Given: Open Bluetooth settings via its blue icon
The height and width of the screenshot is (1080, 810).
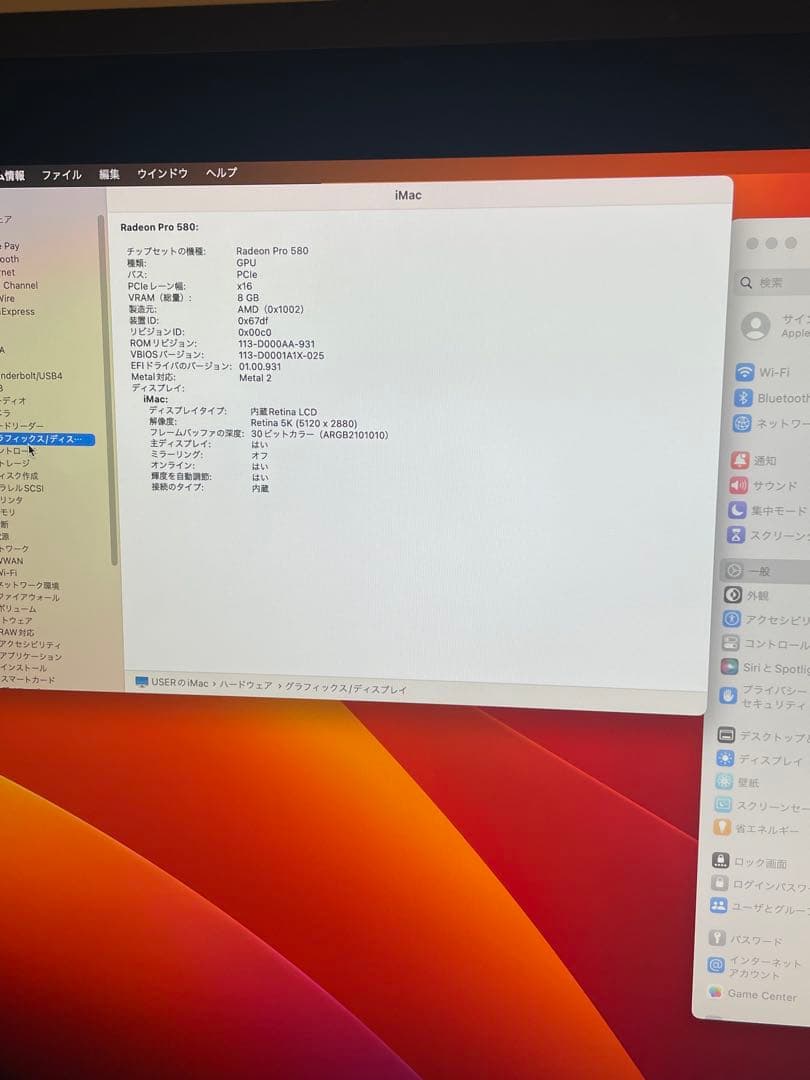Looking at the screenshot, I should tap(743, 398).
